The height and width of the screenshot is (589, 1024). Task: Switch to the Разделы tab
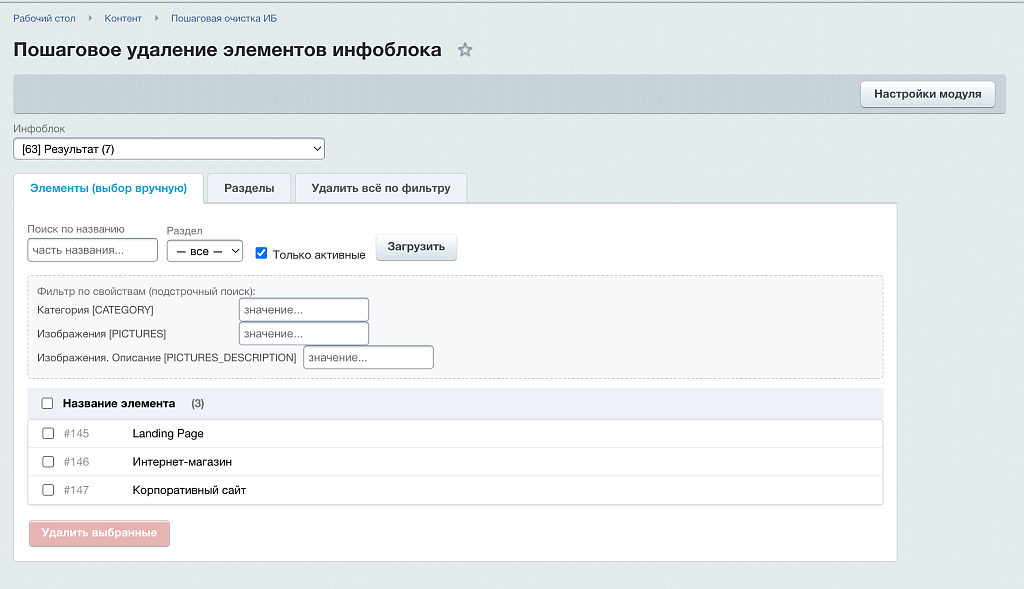click(x=249, y=188)
